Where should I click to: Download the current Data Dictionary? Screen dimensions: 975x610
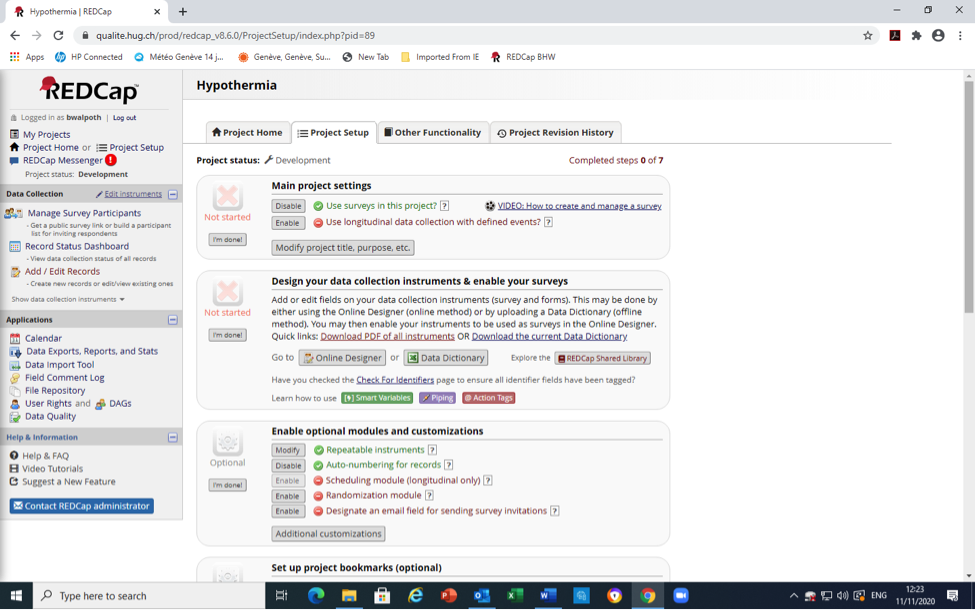pyautogui.click(x=549, y=336)
